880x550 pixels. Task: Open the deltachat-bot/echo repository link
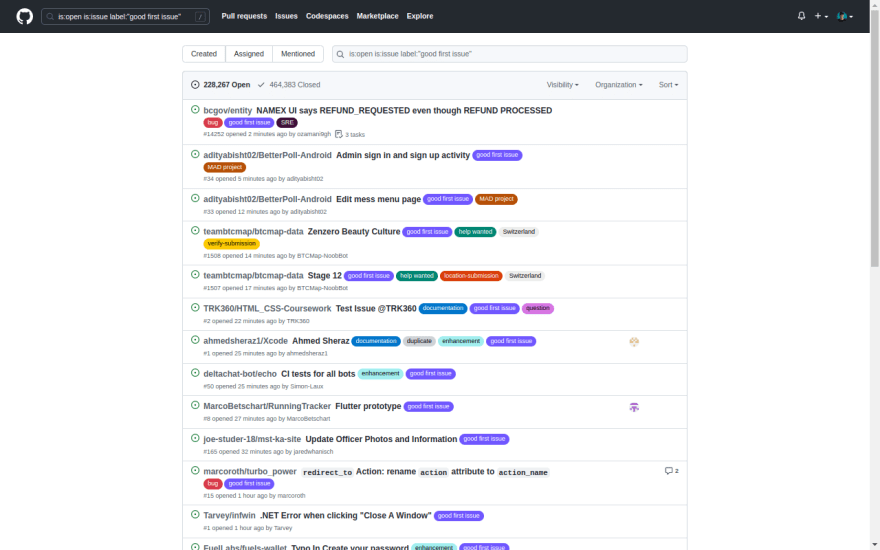[x=240, y=374]
